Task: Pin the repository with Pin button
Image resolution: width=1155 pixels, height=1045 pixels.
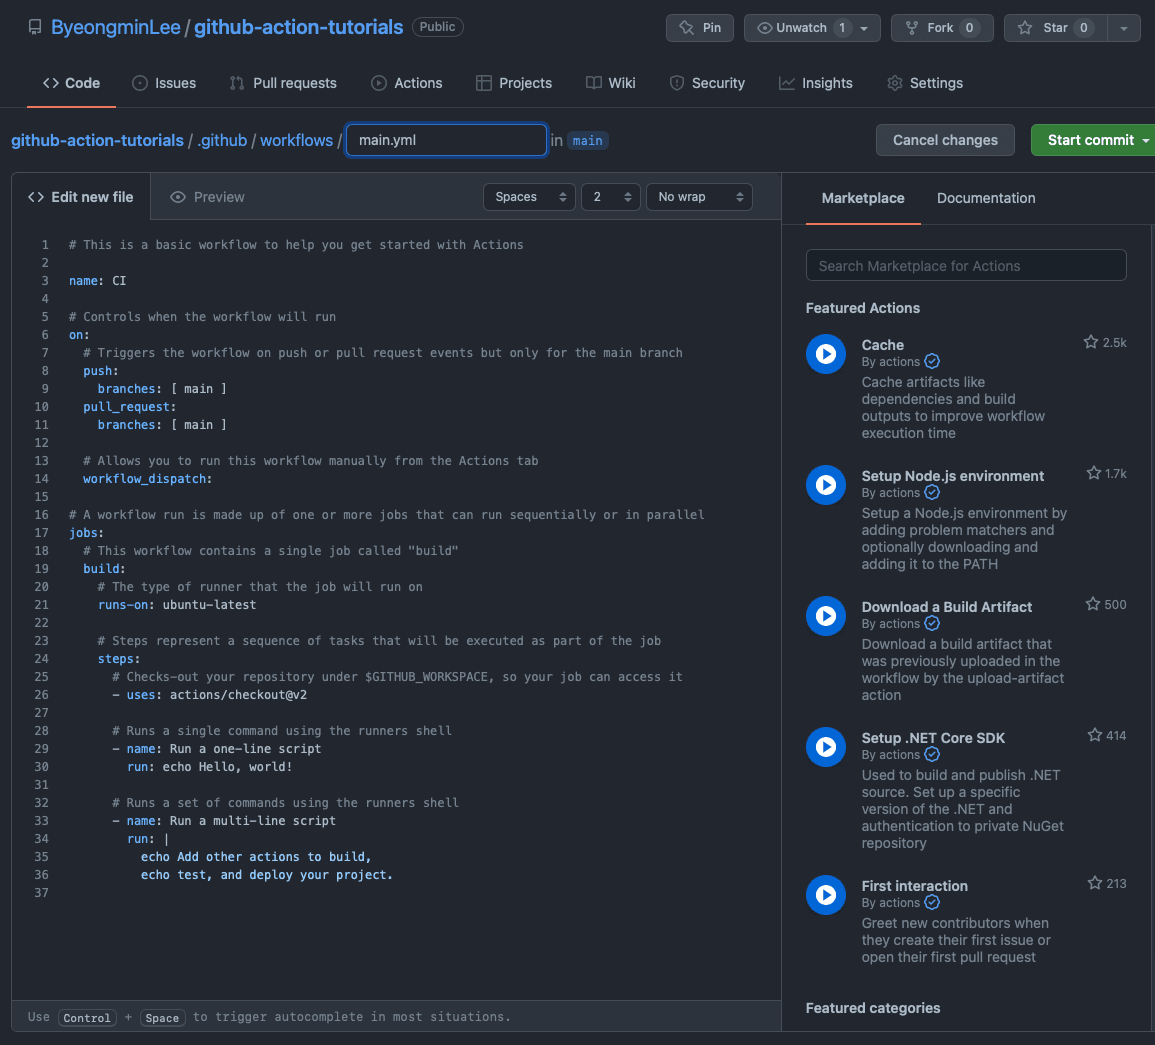Action: [700, 28]
